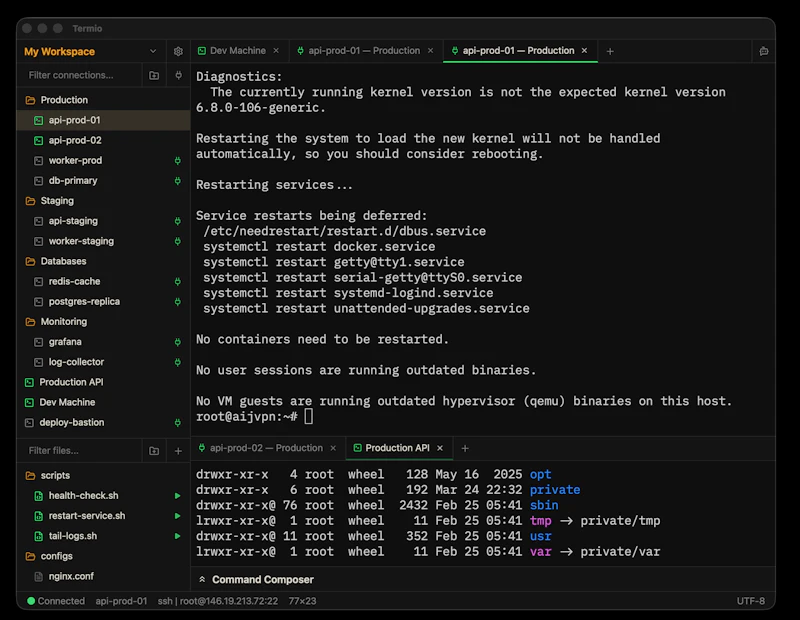
Task: Collapse the Staging folder
Action: [x=49, y=201]
